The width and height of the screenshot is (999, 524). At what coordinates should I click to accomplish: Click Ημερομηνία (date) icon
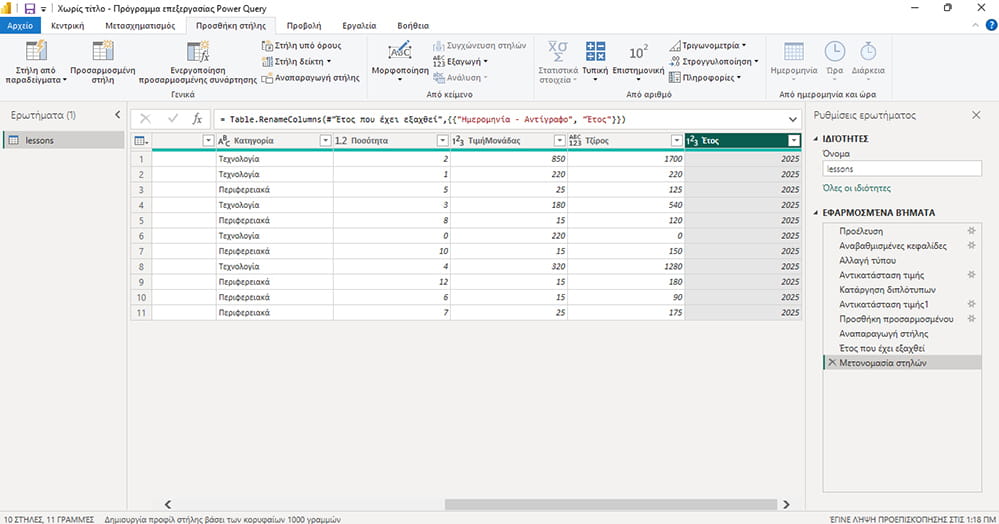click(x=794, y=51)
